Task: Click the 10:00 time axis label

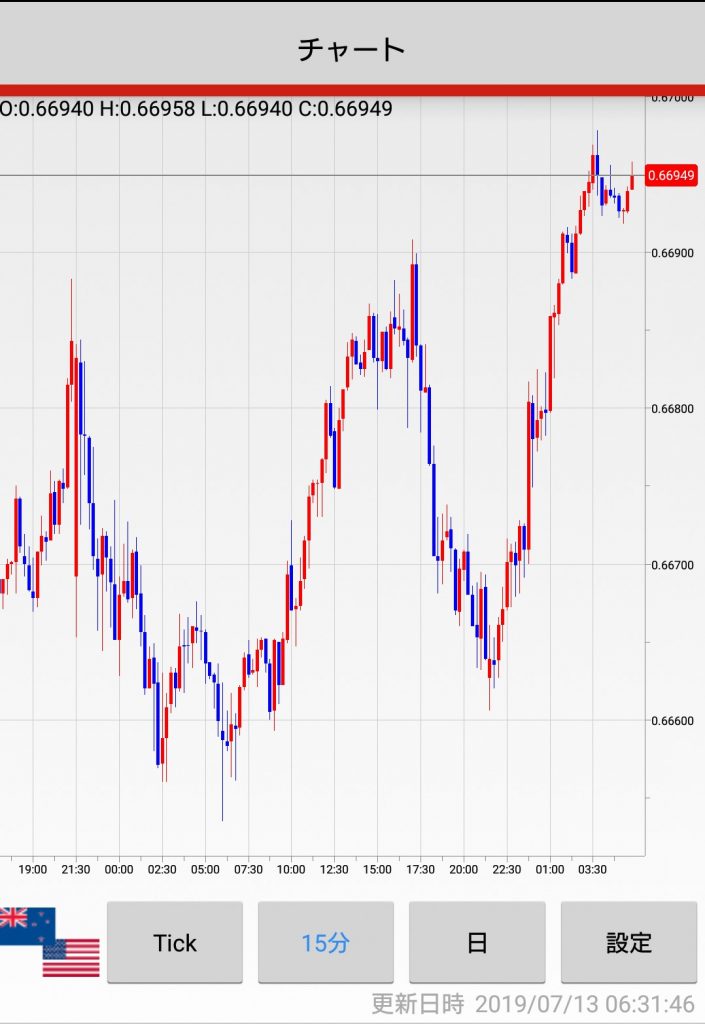Action: pyautogui.click(x=291, y=870)
